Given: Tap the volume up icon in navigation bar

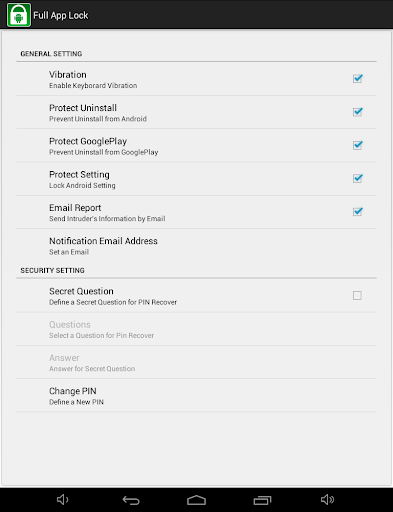Looking at the screenshot, I should click(327, 499).
